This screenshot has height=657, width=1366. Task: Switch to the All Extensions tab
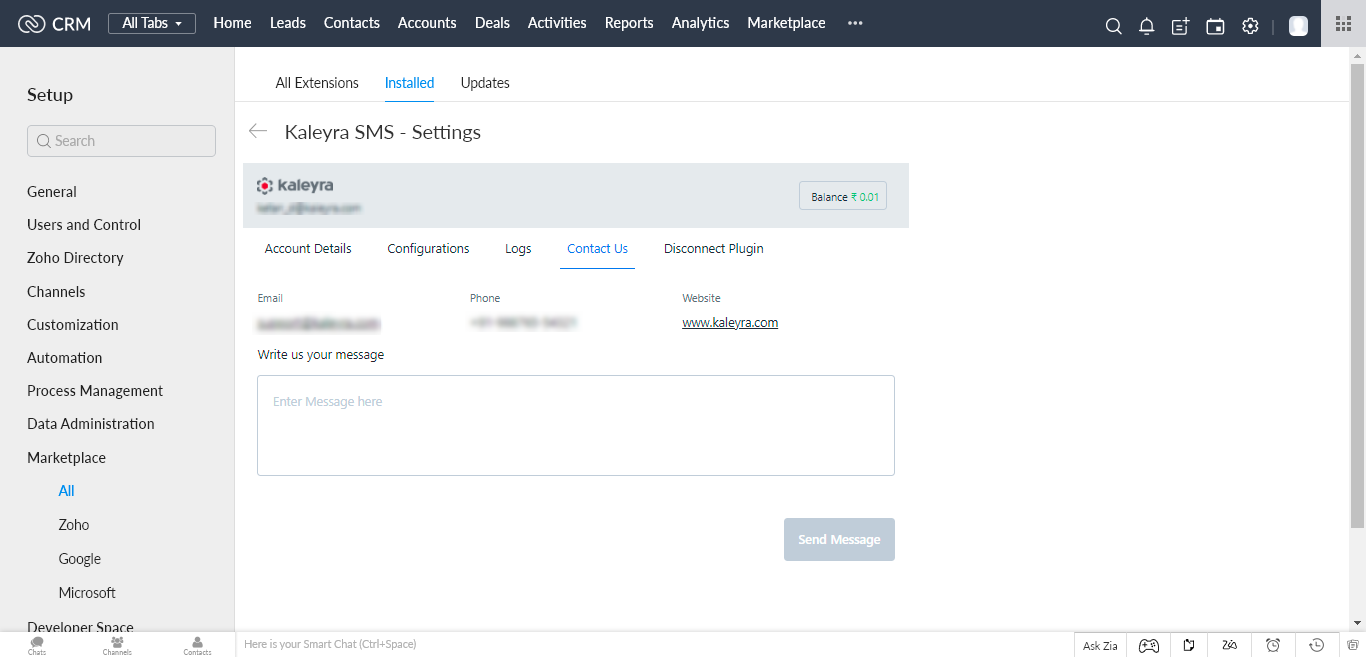317,83
